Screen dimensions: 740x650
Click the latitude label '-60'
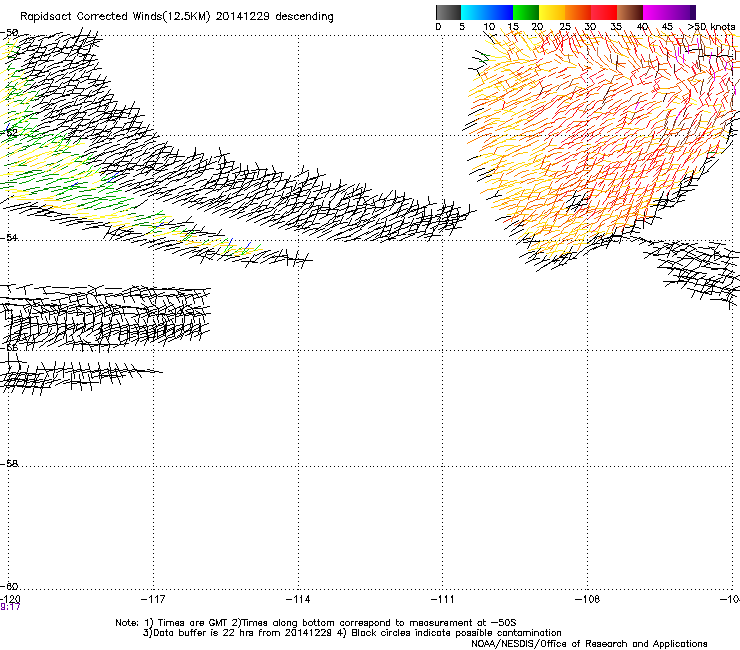click(x=9, y=586)
